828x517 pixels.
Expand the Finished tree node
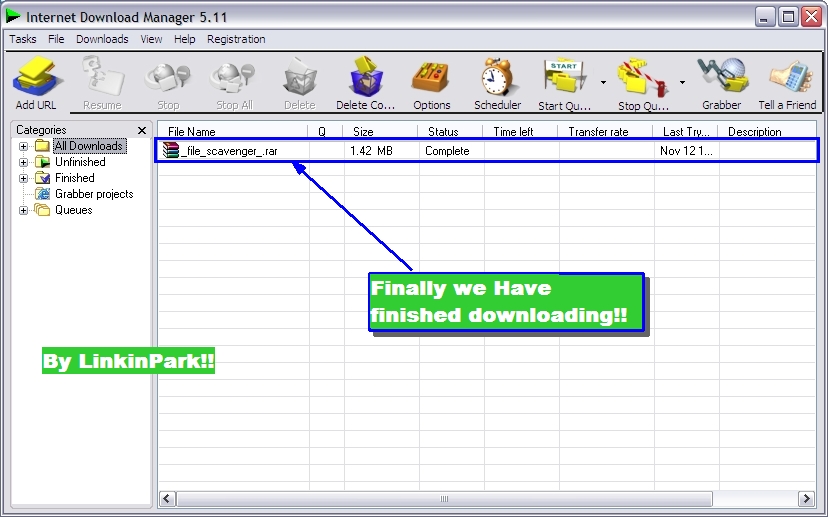click(x=23, y=178)
